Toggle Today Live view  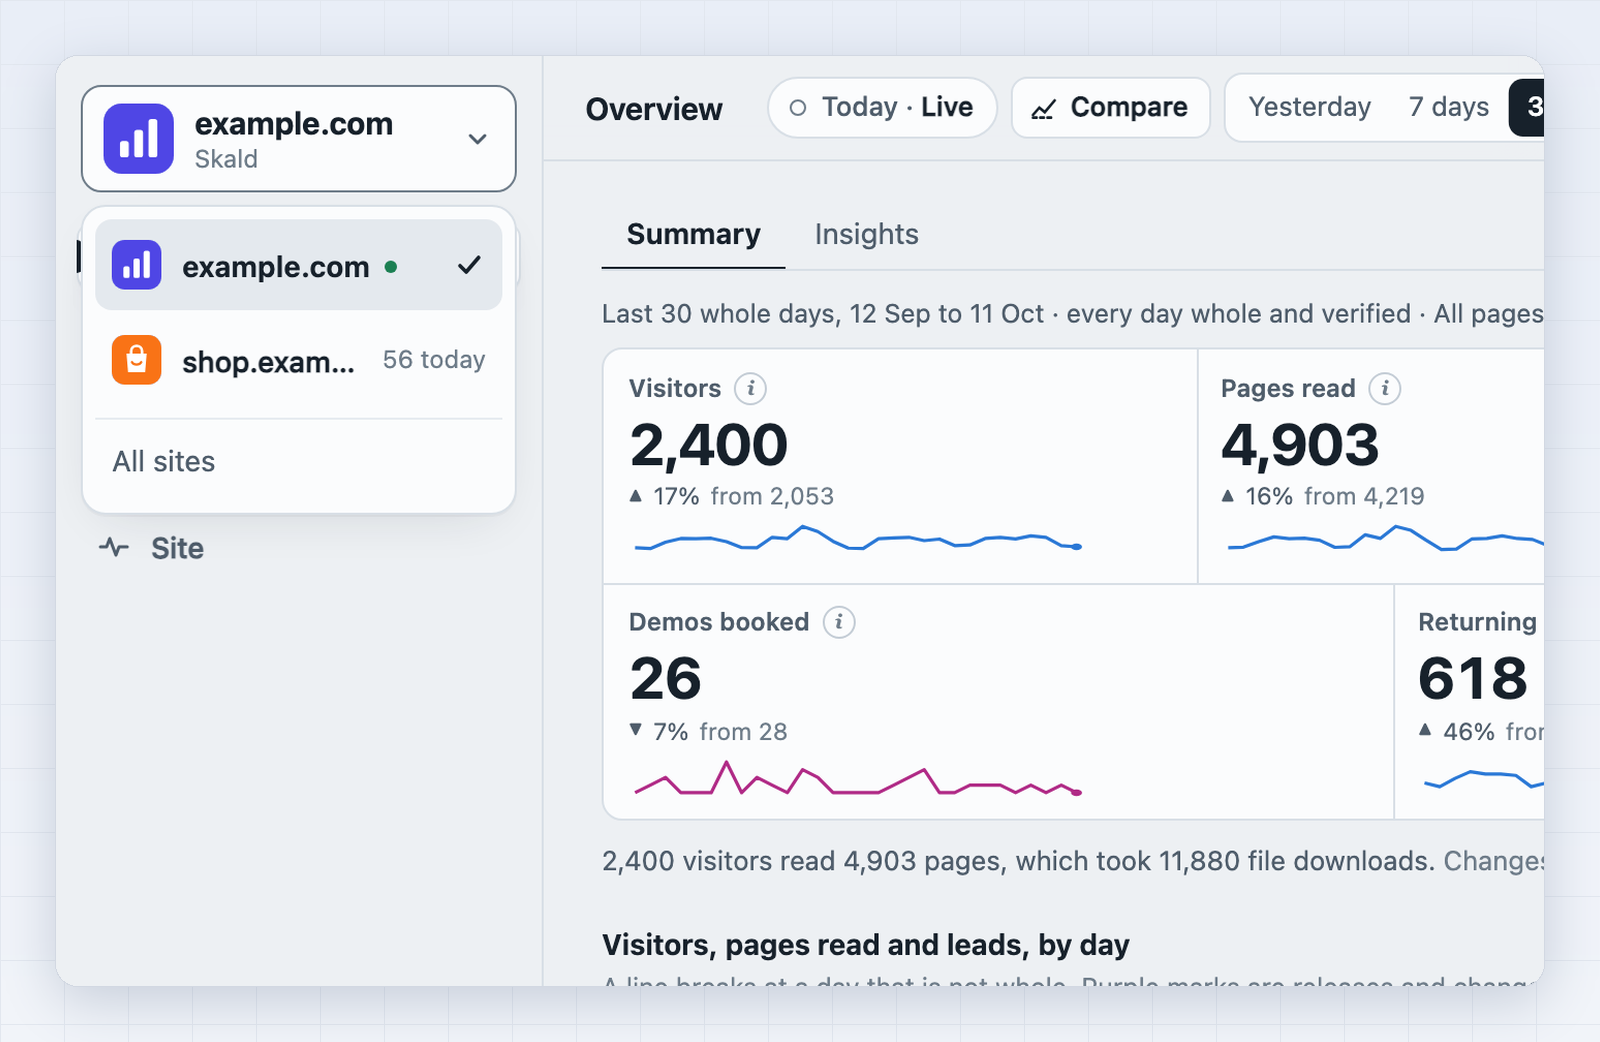pyautogui.click(x=882, y=107)
